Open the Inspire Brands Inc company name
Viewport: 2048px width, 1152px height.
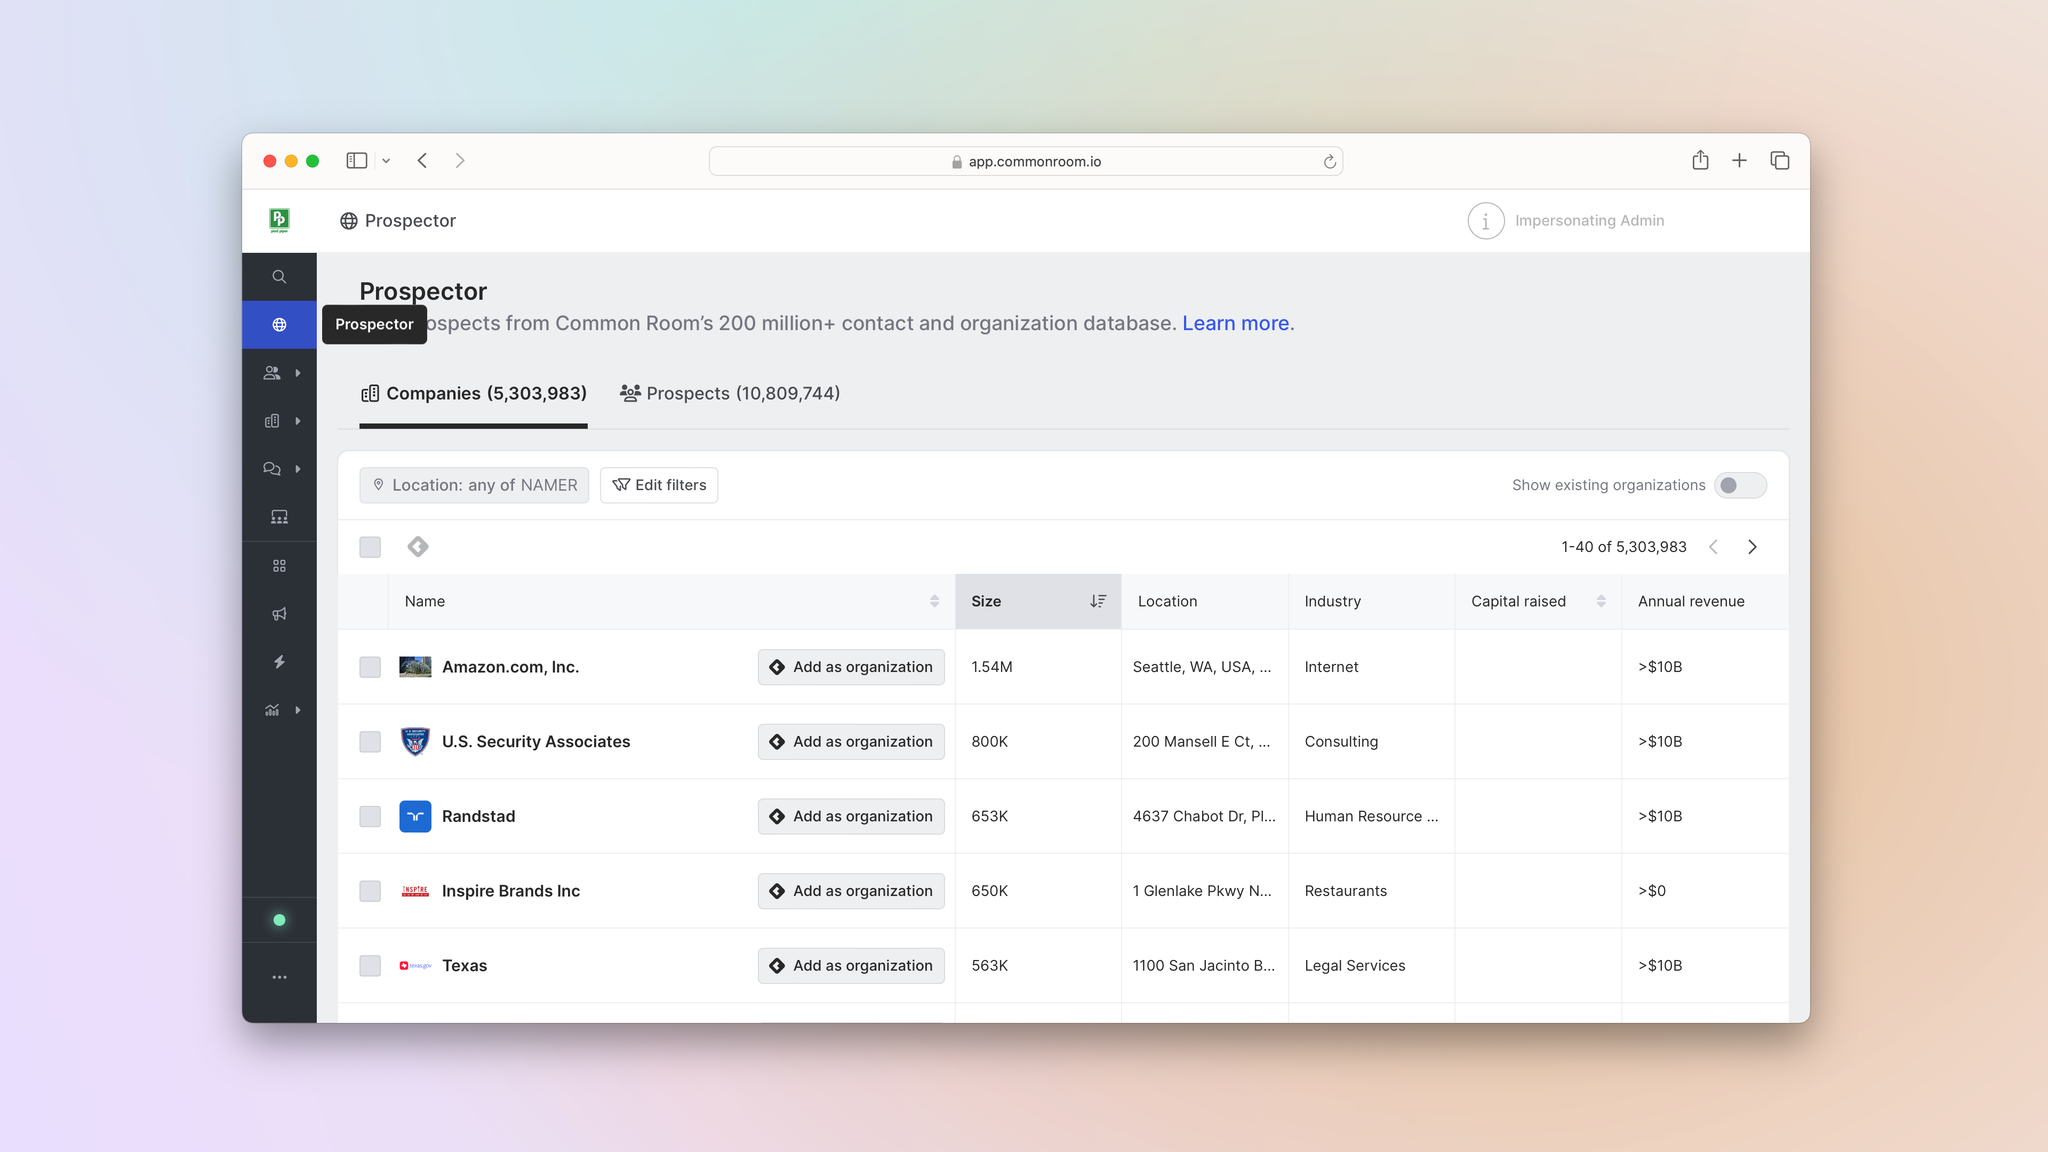tap(511, 891)
